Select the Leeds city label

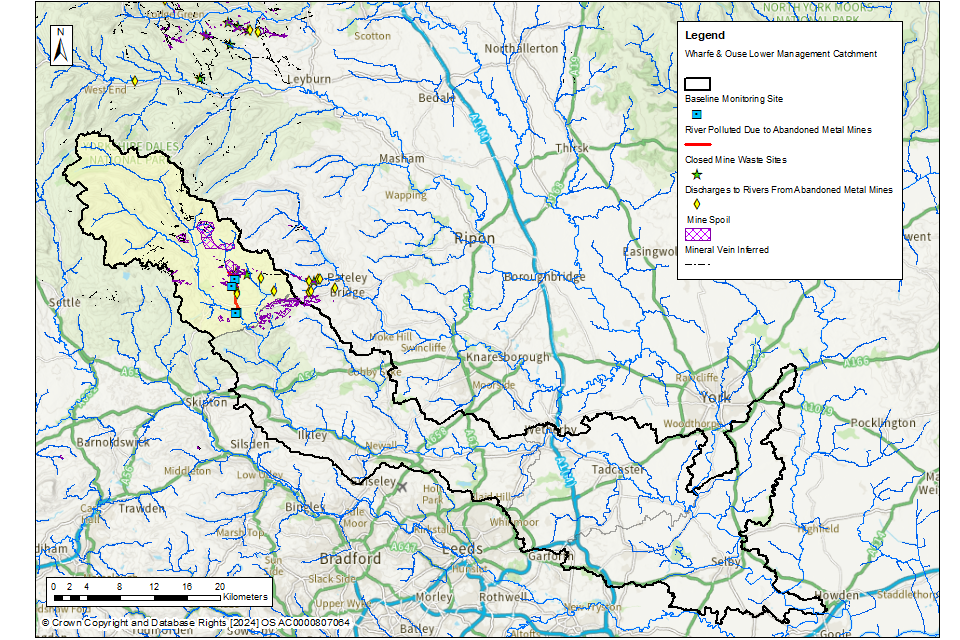coord(462,549)
